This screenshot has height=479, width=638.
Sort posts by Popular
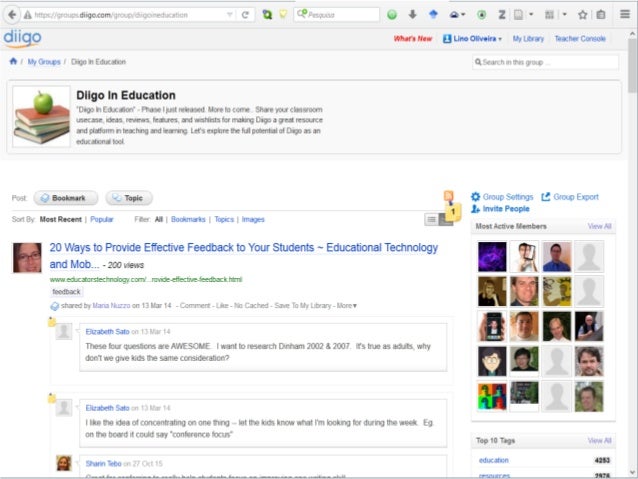point(102,219)
